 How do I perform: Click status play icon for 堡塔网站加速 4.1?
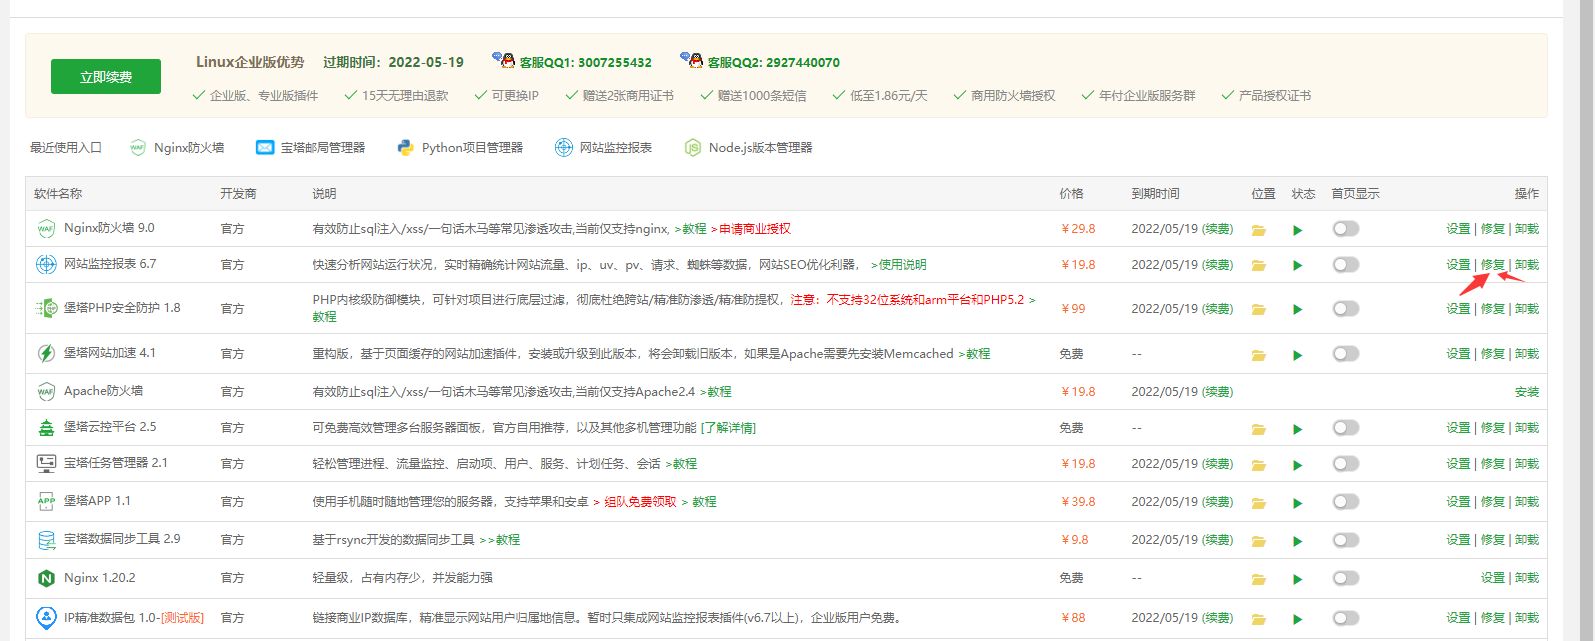[1298, 355]
